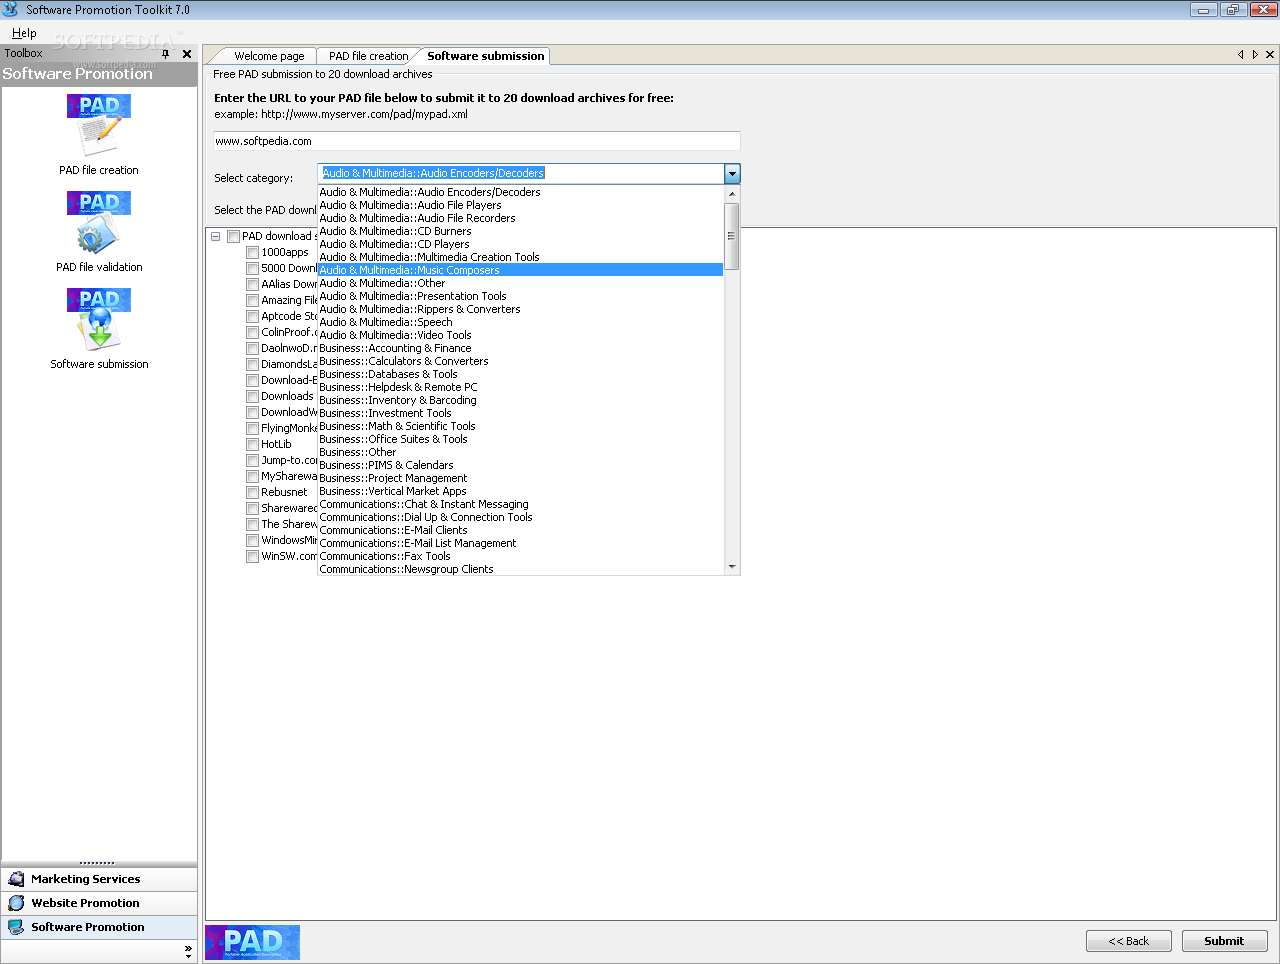Check the WindowsMirror checkbox
1280x964 pixels.
252,541
